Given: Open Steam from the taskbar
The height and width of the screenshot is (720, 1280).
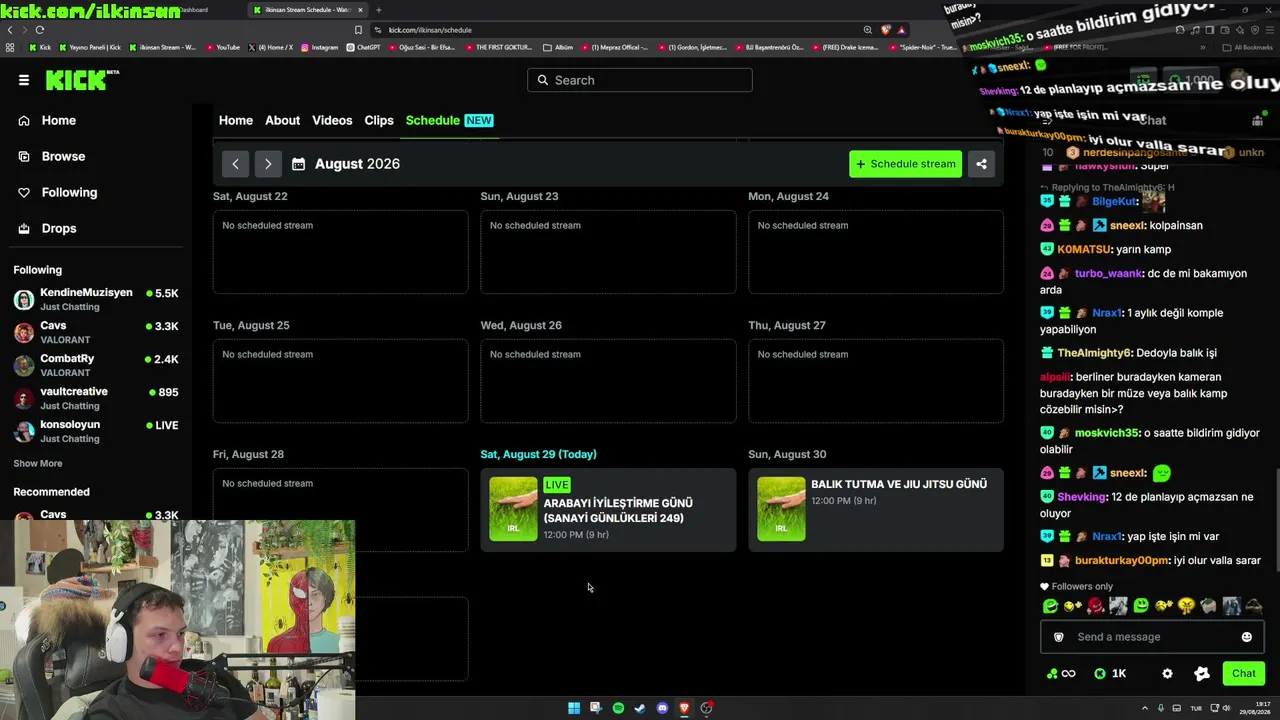Looking at the screenshot, I should point(640,708).
